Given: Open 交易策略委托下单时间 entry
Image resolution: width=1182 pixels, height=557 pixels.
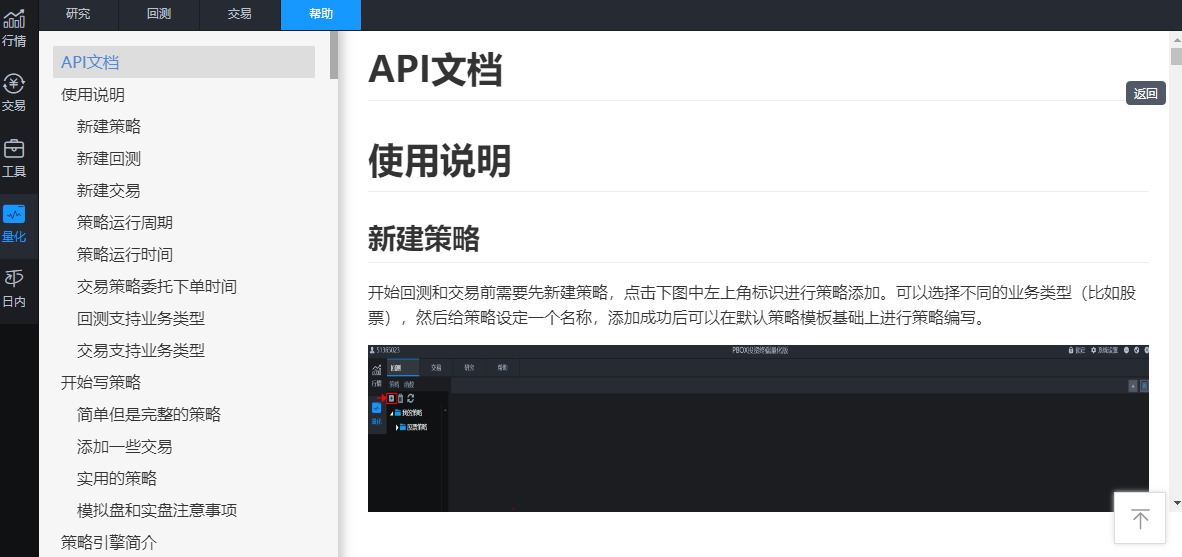Looking at the screenshot, I should pos(157,287).
